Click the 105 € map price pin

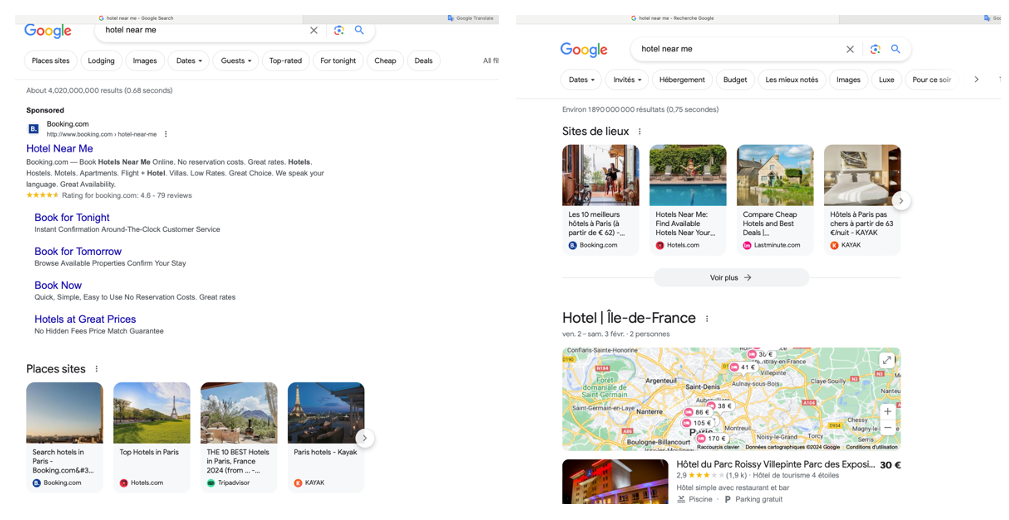pos(697,423)
